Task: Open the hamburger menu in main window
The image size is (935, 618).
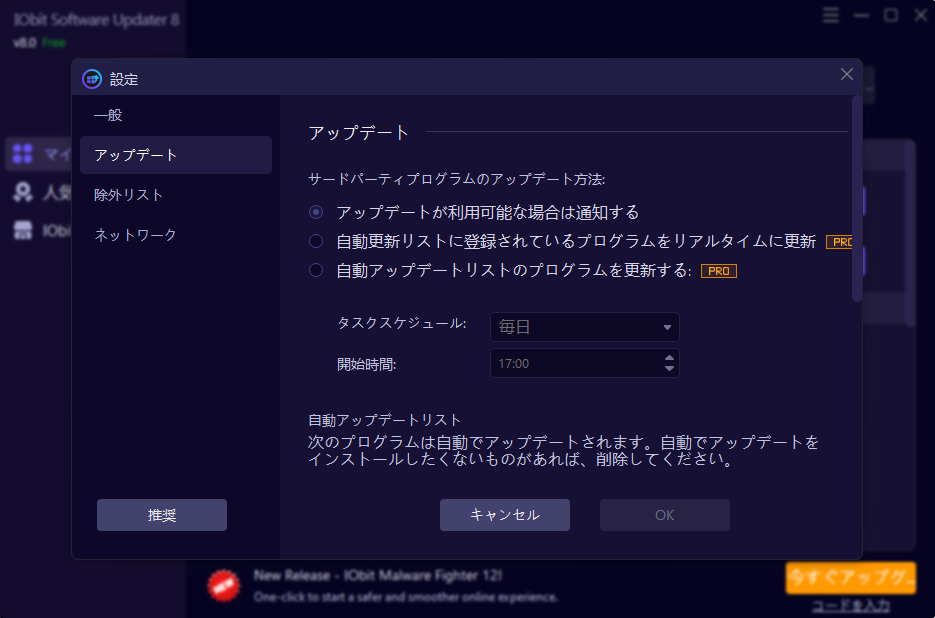Action: pos(831,16)
